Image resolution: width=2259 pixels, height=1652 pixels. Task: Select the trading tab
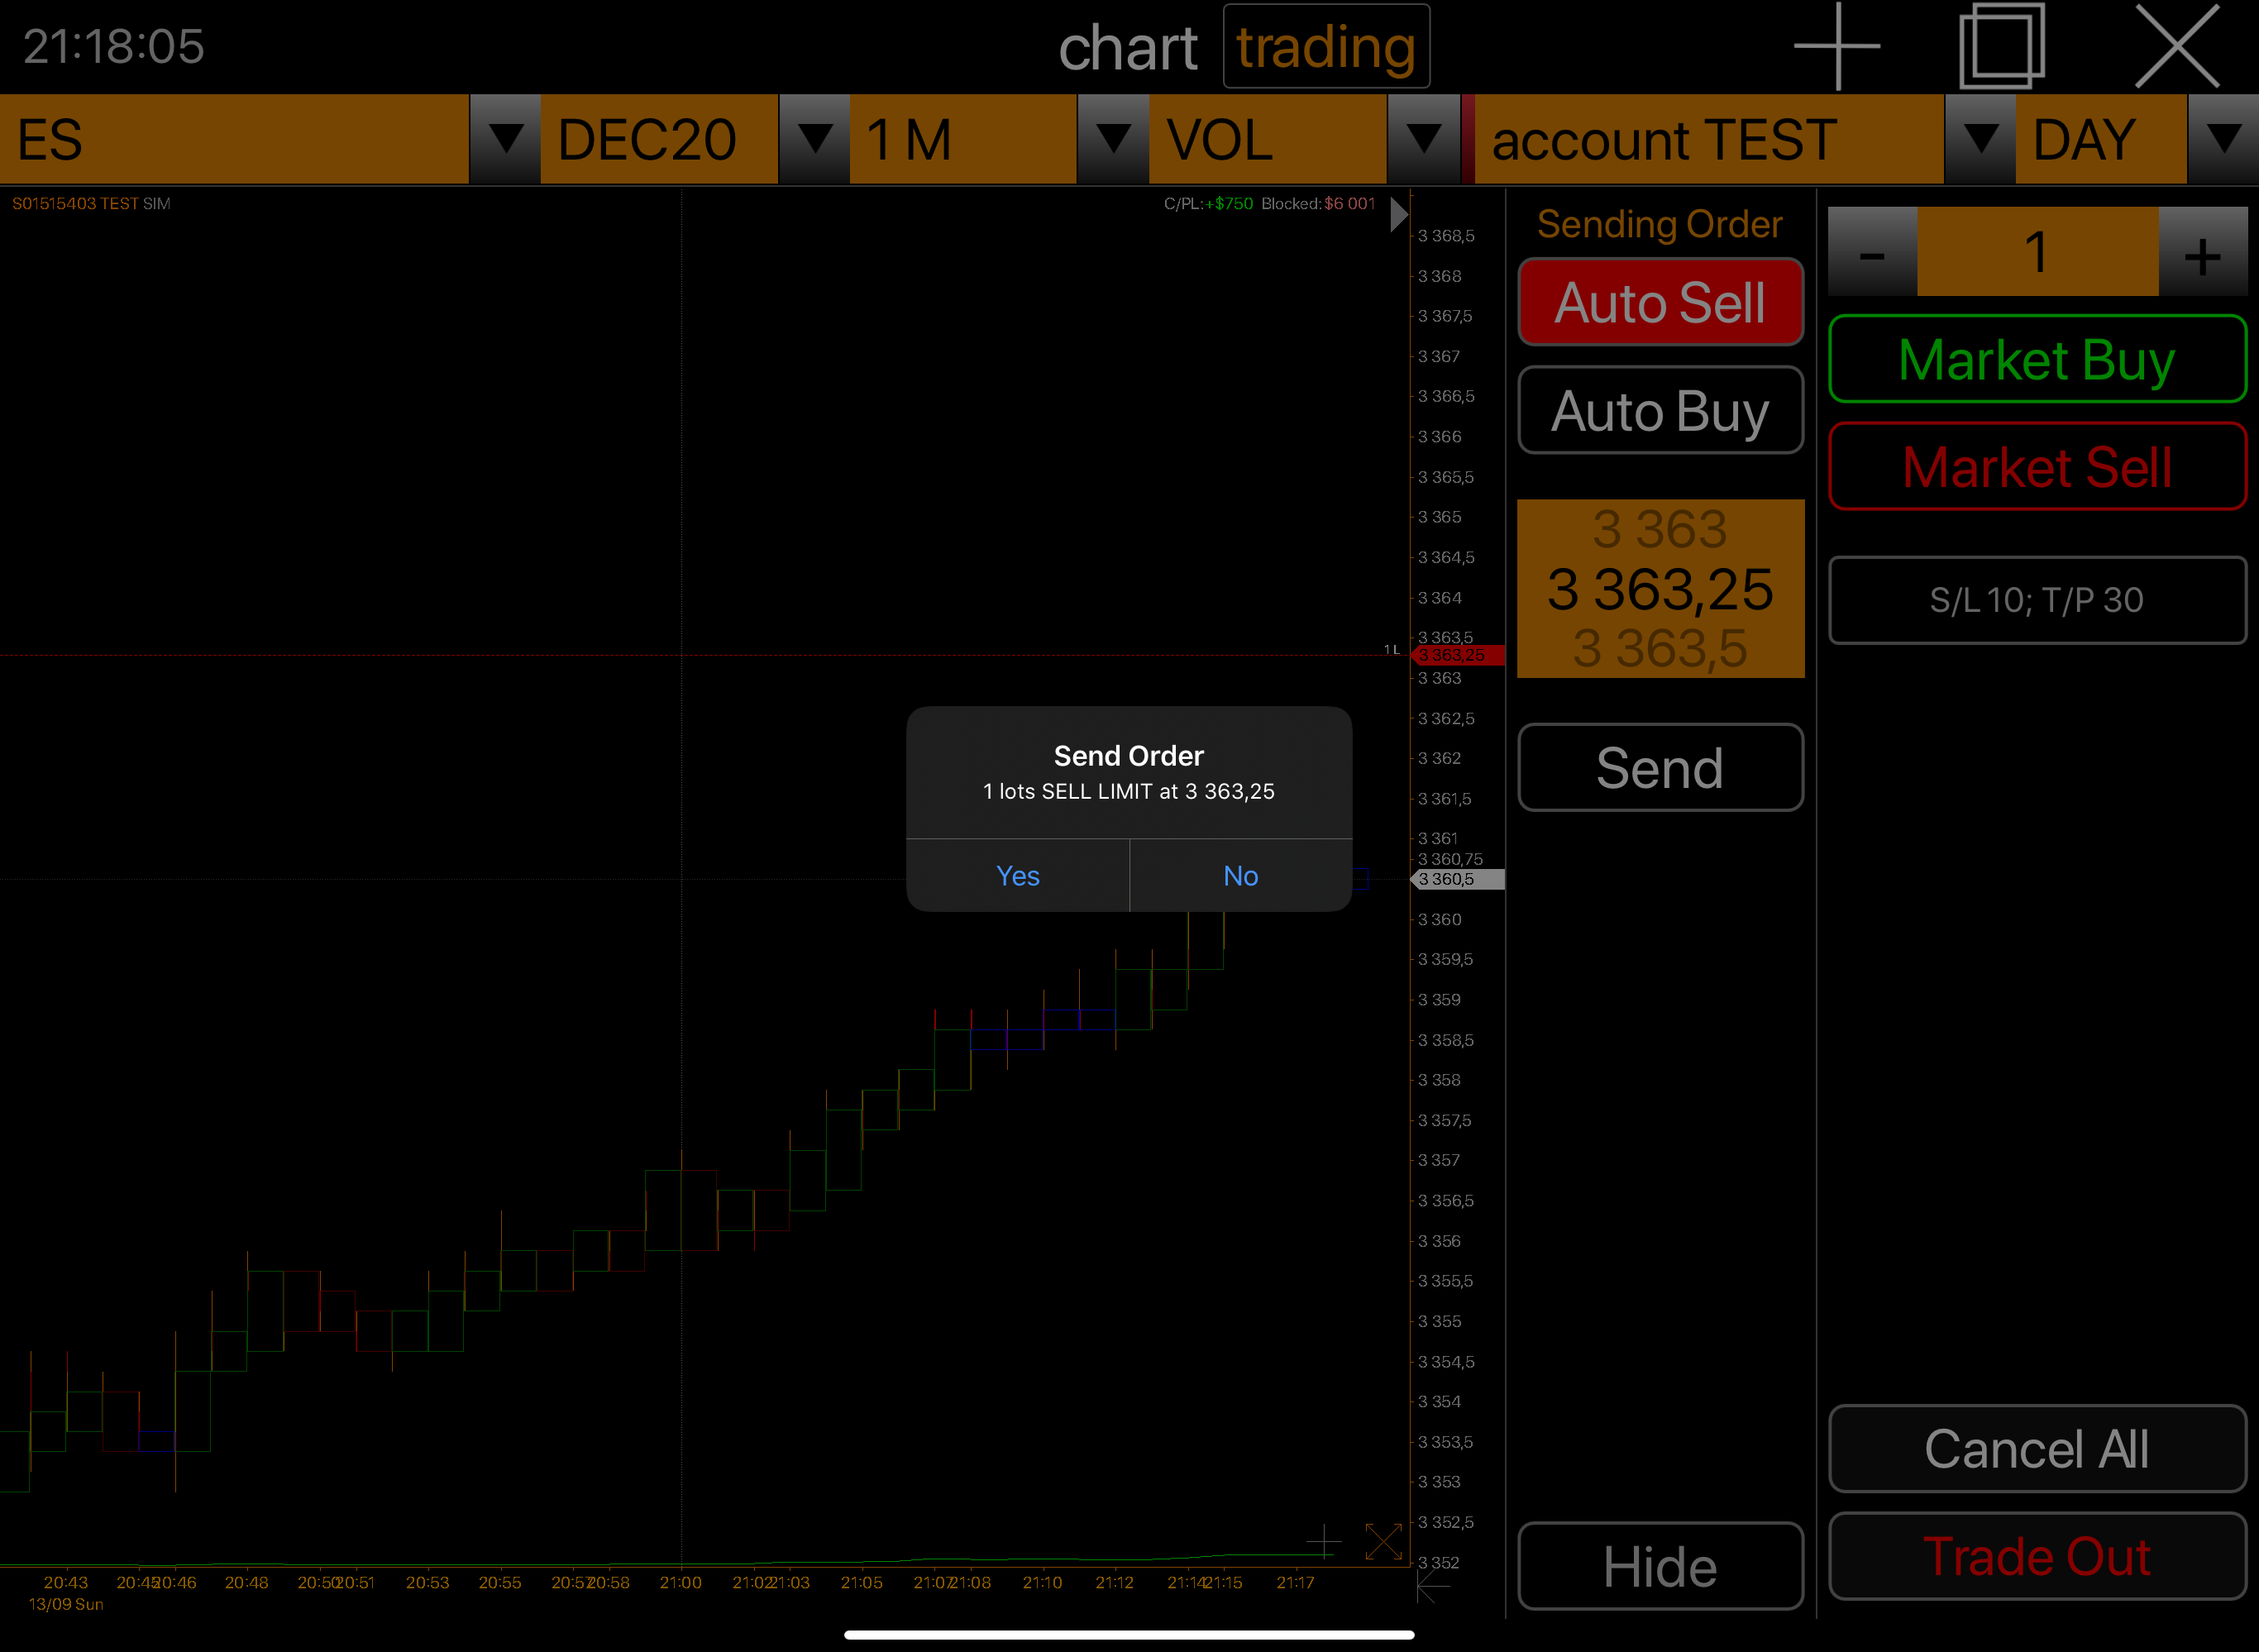(x=1325, y=48)
